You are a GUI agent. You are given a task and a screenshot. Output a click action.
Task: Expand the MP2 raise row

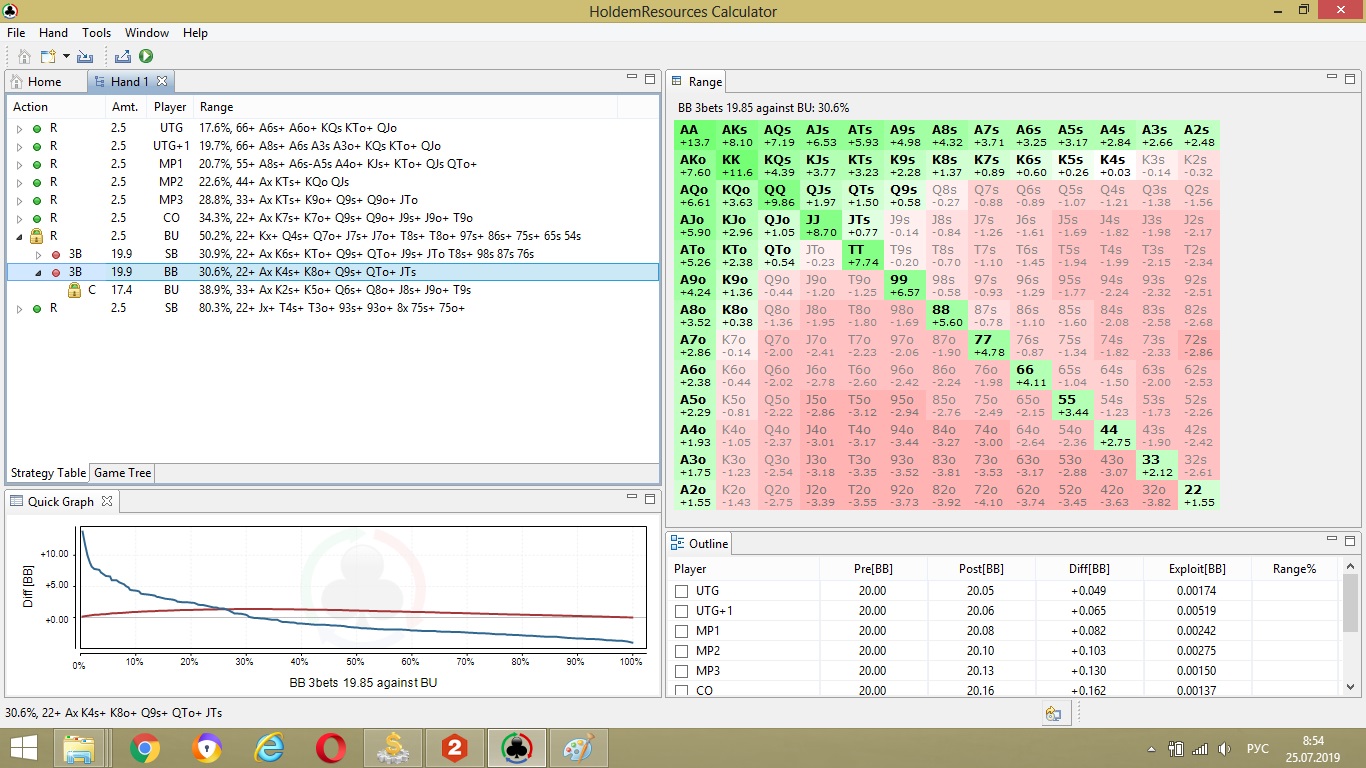click(x=19, y=182)
